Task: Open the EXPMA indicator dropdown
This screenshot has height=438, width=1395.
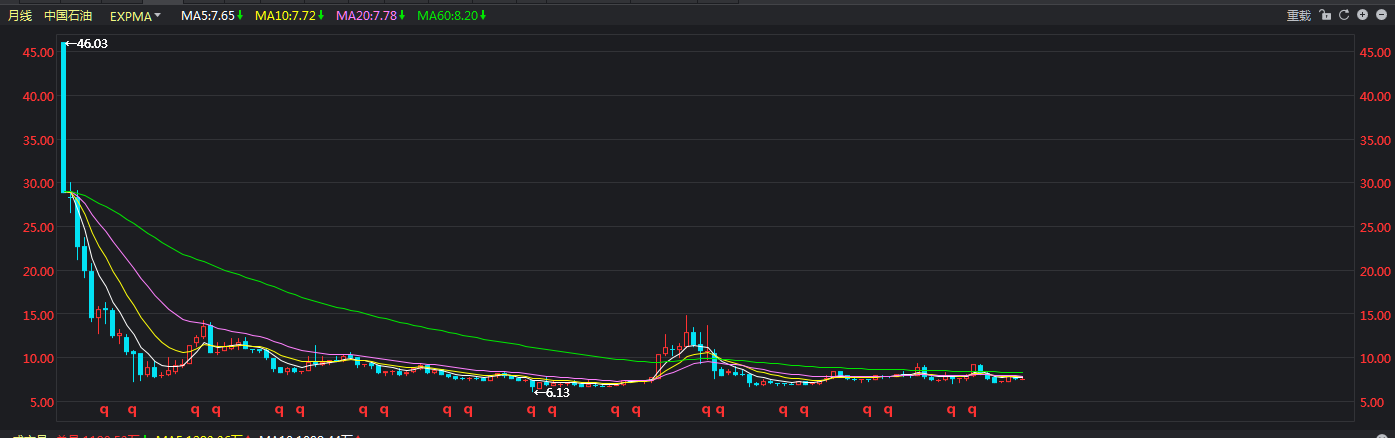Action: pos(135,16)
